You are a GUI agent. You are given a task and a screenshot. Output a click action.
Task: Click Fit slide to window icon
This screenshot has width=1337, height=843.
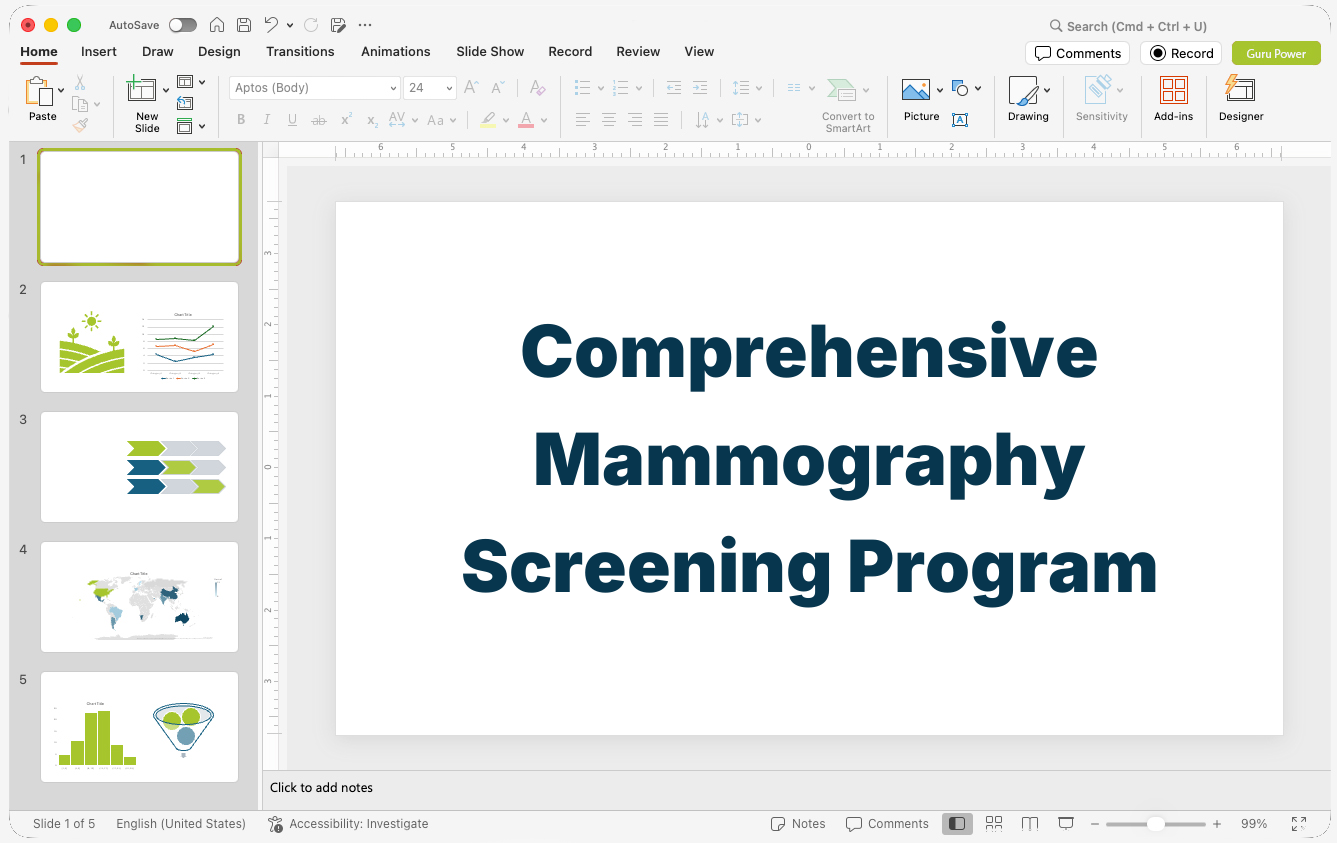pos(1299,823)
